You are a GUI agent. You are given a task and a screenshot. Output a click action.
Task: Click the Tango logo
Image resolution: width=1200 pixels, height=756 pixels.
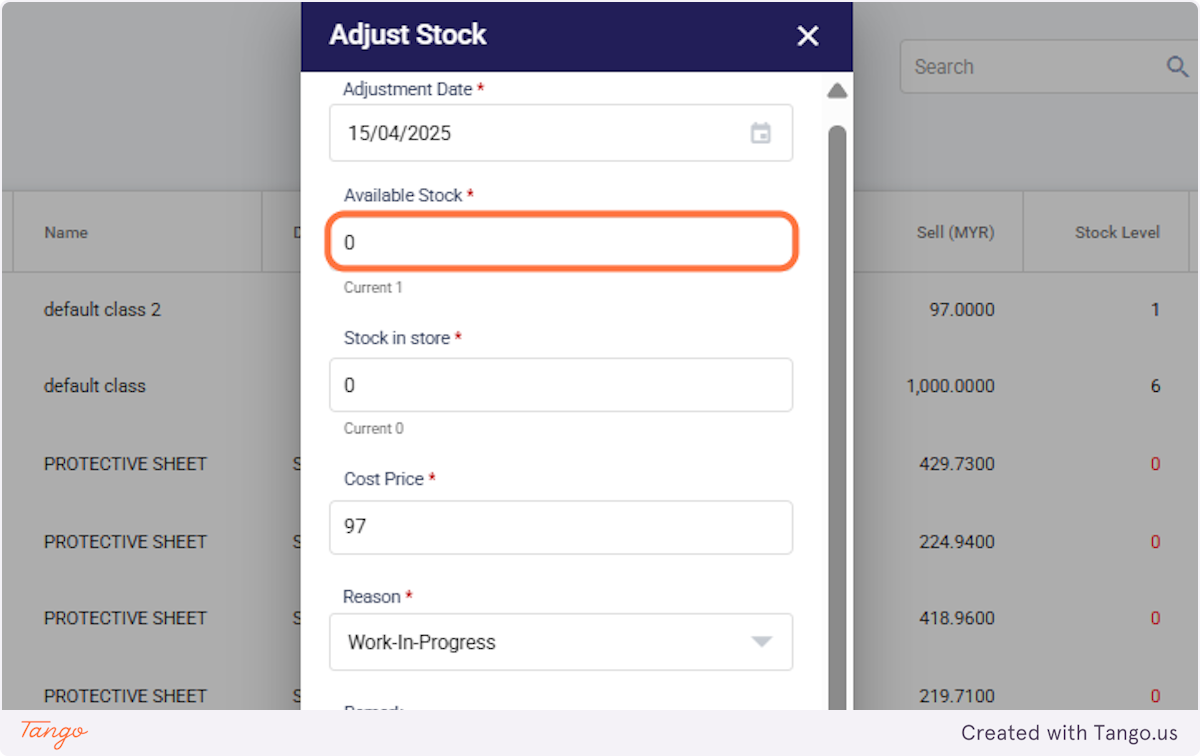(x=54, y=733)
